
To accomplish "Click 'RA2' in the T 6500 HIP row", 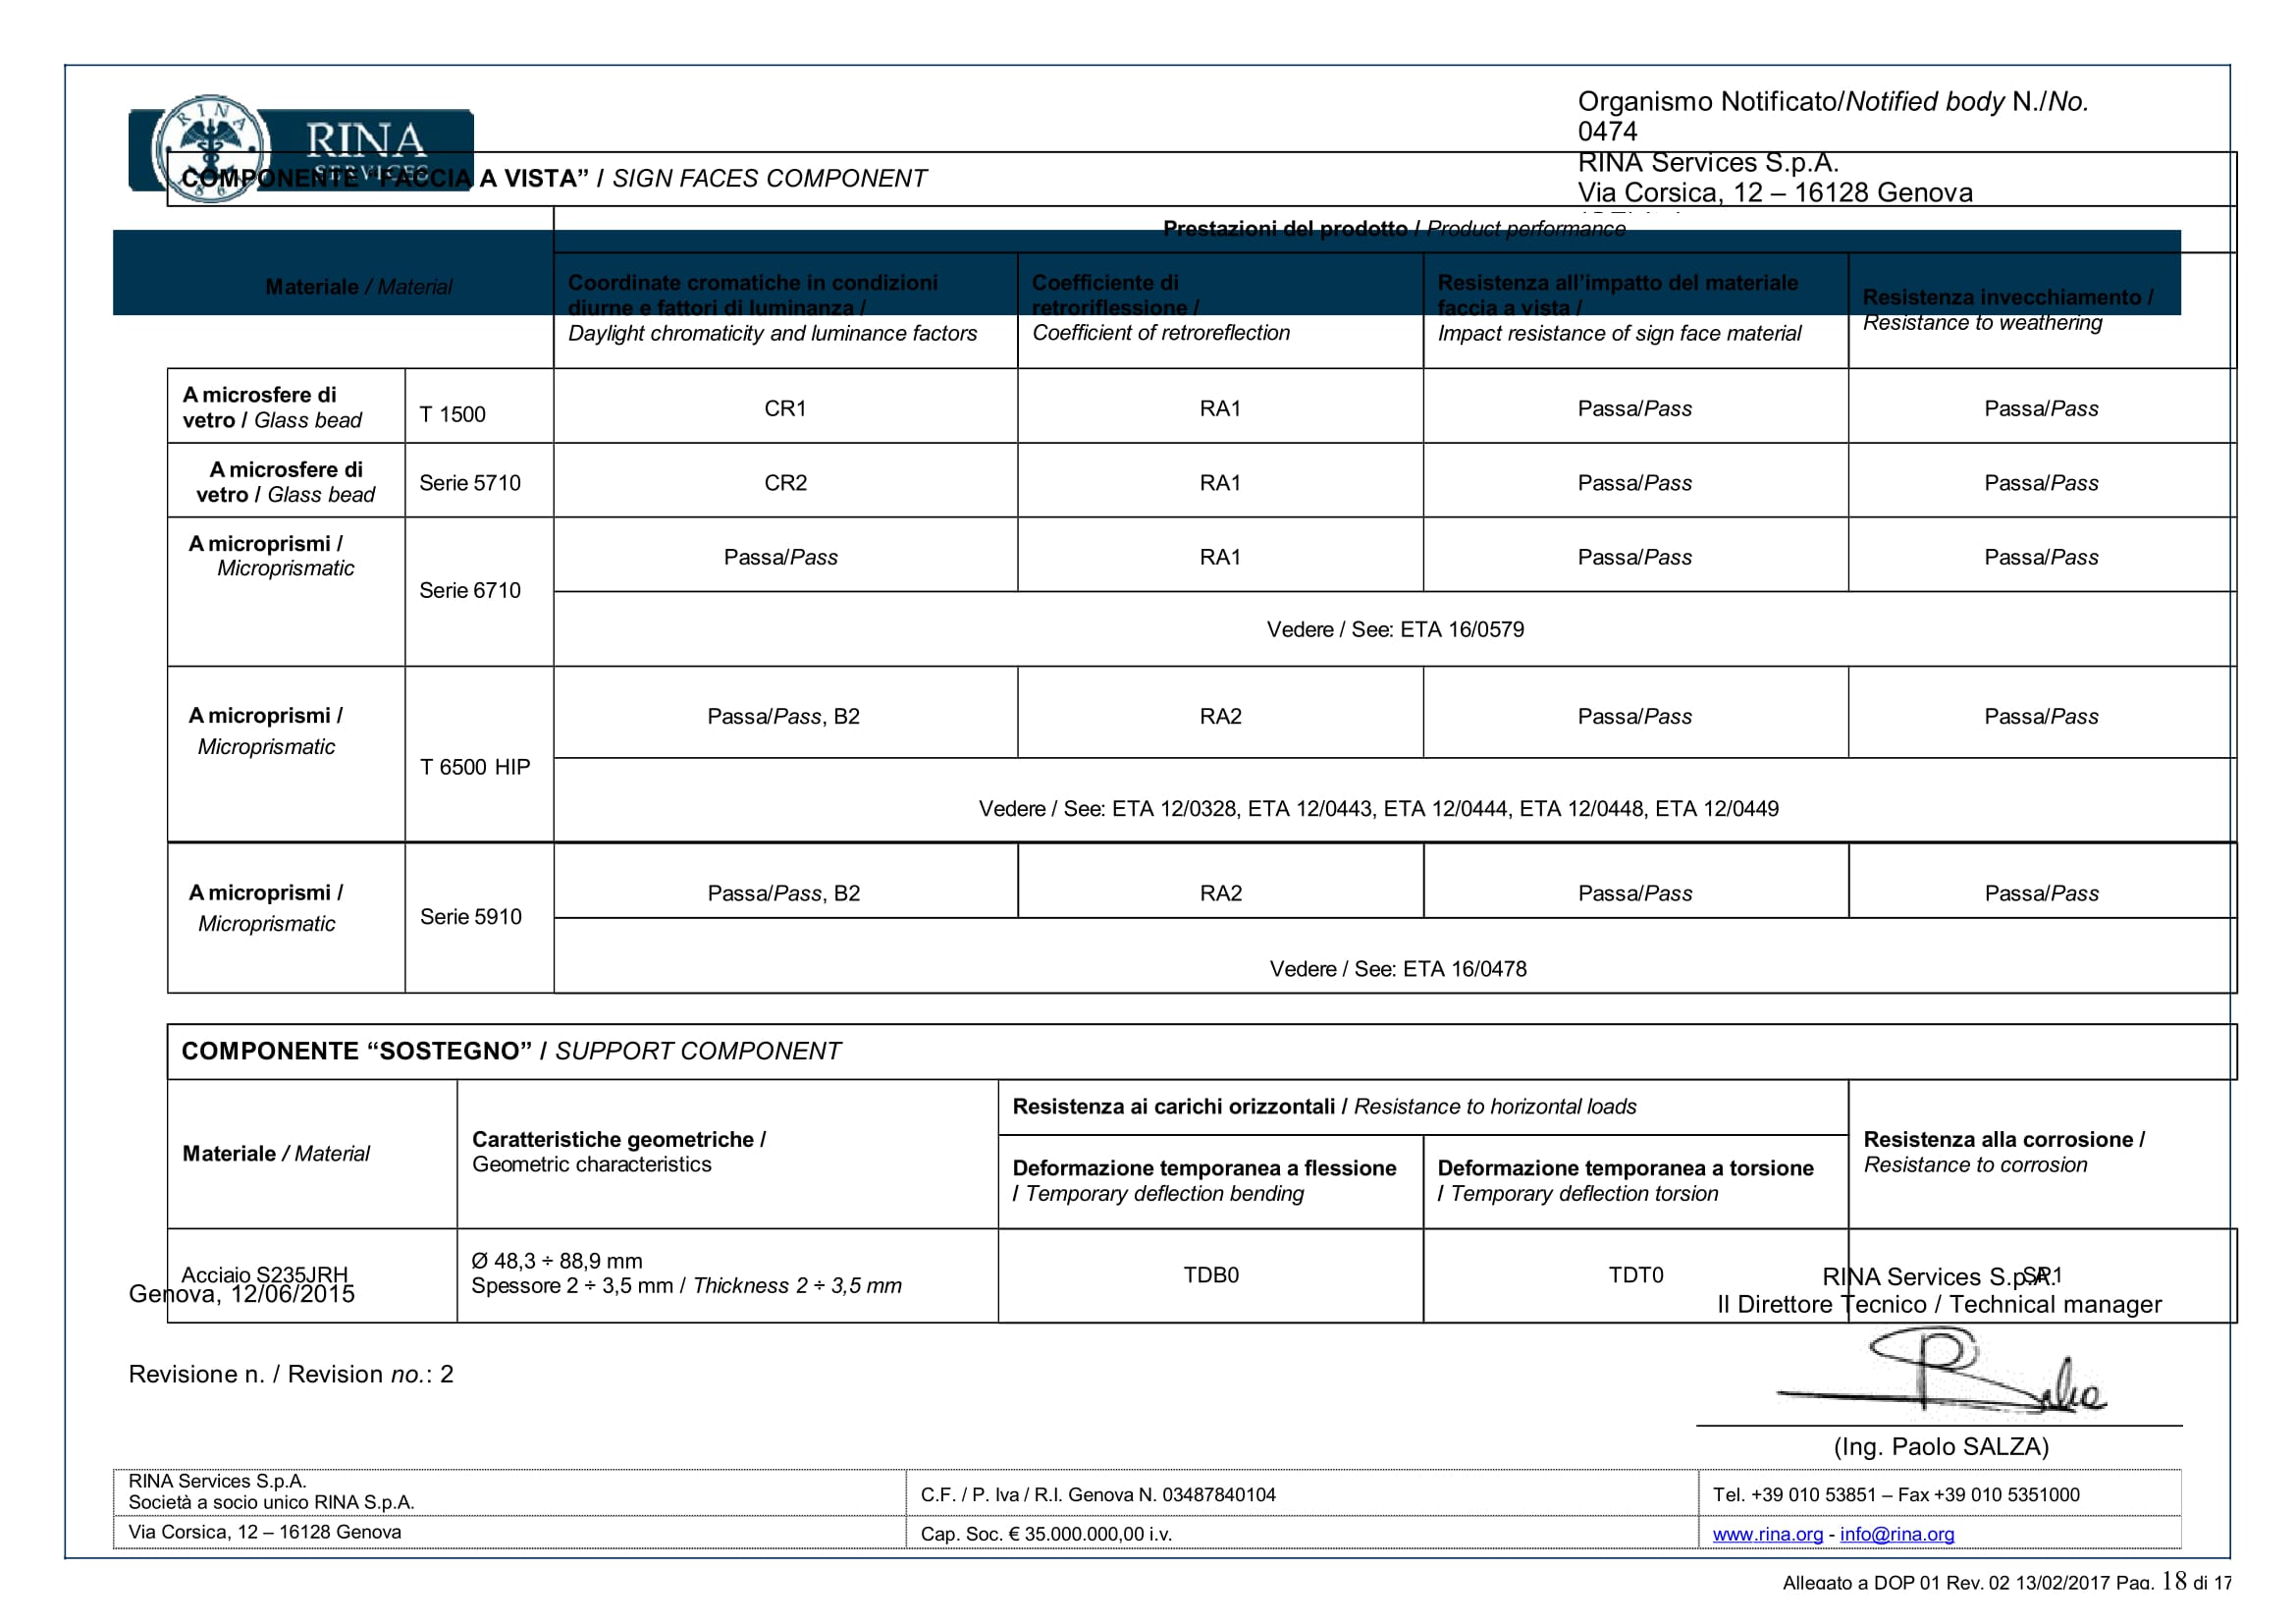I will [1220, 716].
